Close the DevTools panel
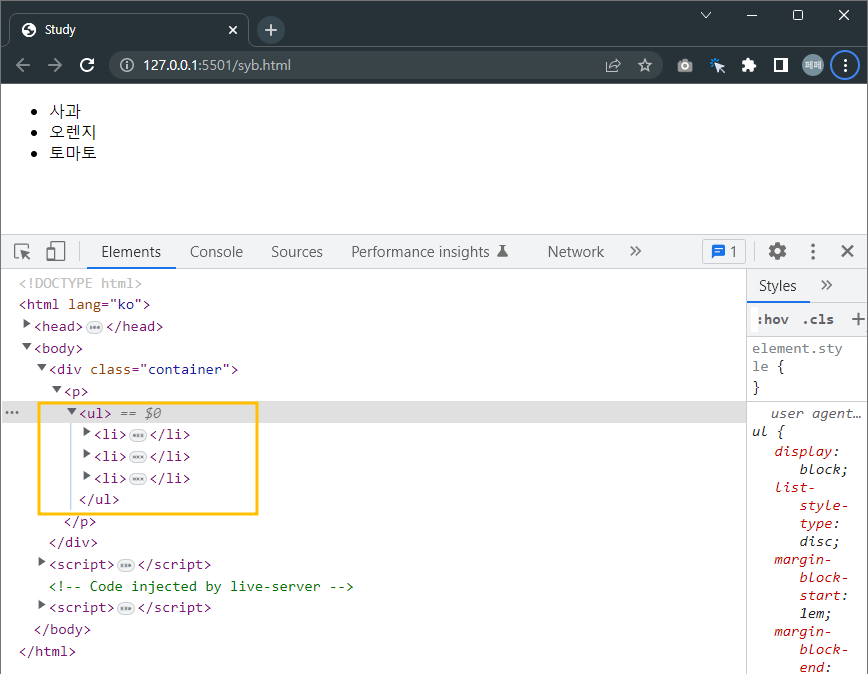The image size is (868, 674). (x=847, y=251)
